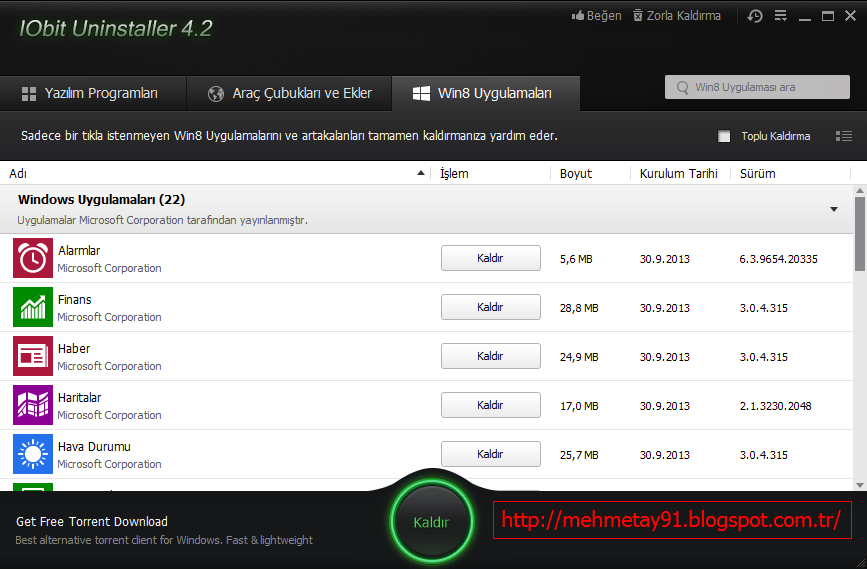Viewport: 867px width, 569px height.
Task: Click the large round green Kaldır button
Action: pyautogui.click(x=432, y=521)
